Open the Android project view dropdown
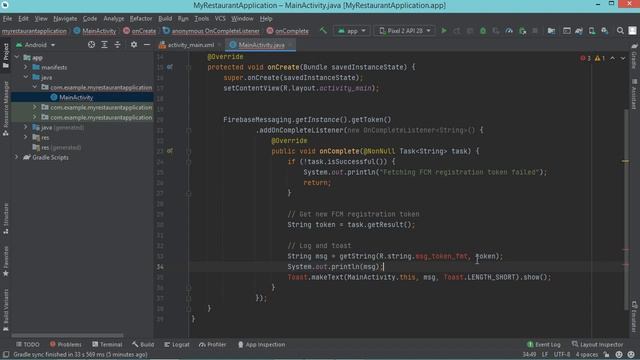Screen dimensions: 640x360 pyautogui.click(x=36, y=44)
